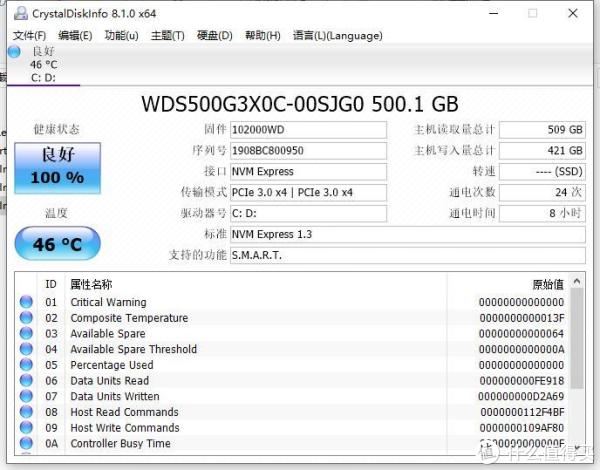
Task: Close the CrystalDiskInfo window
Action: tap(573, 13)
